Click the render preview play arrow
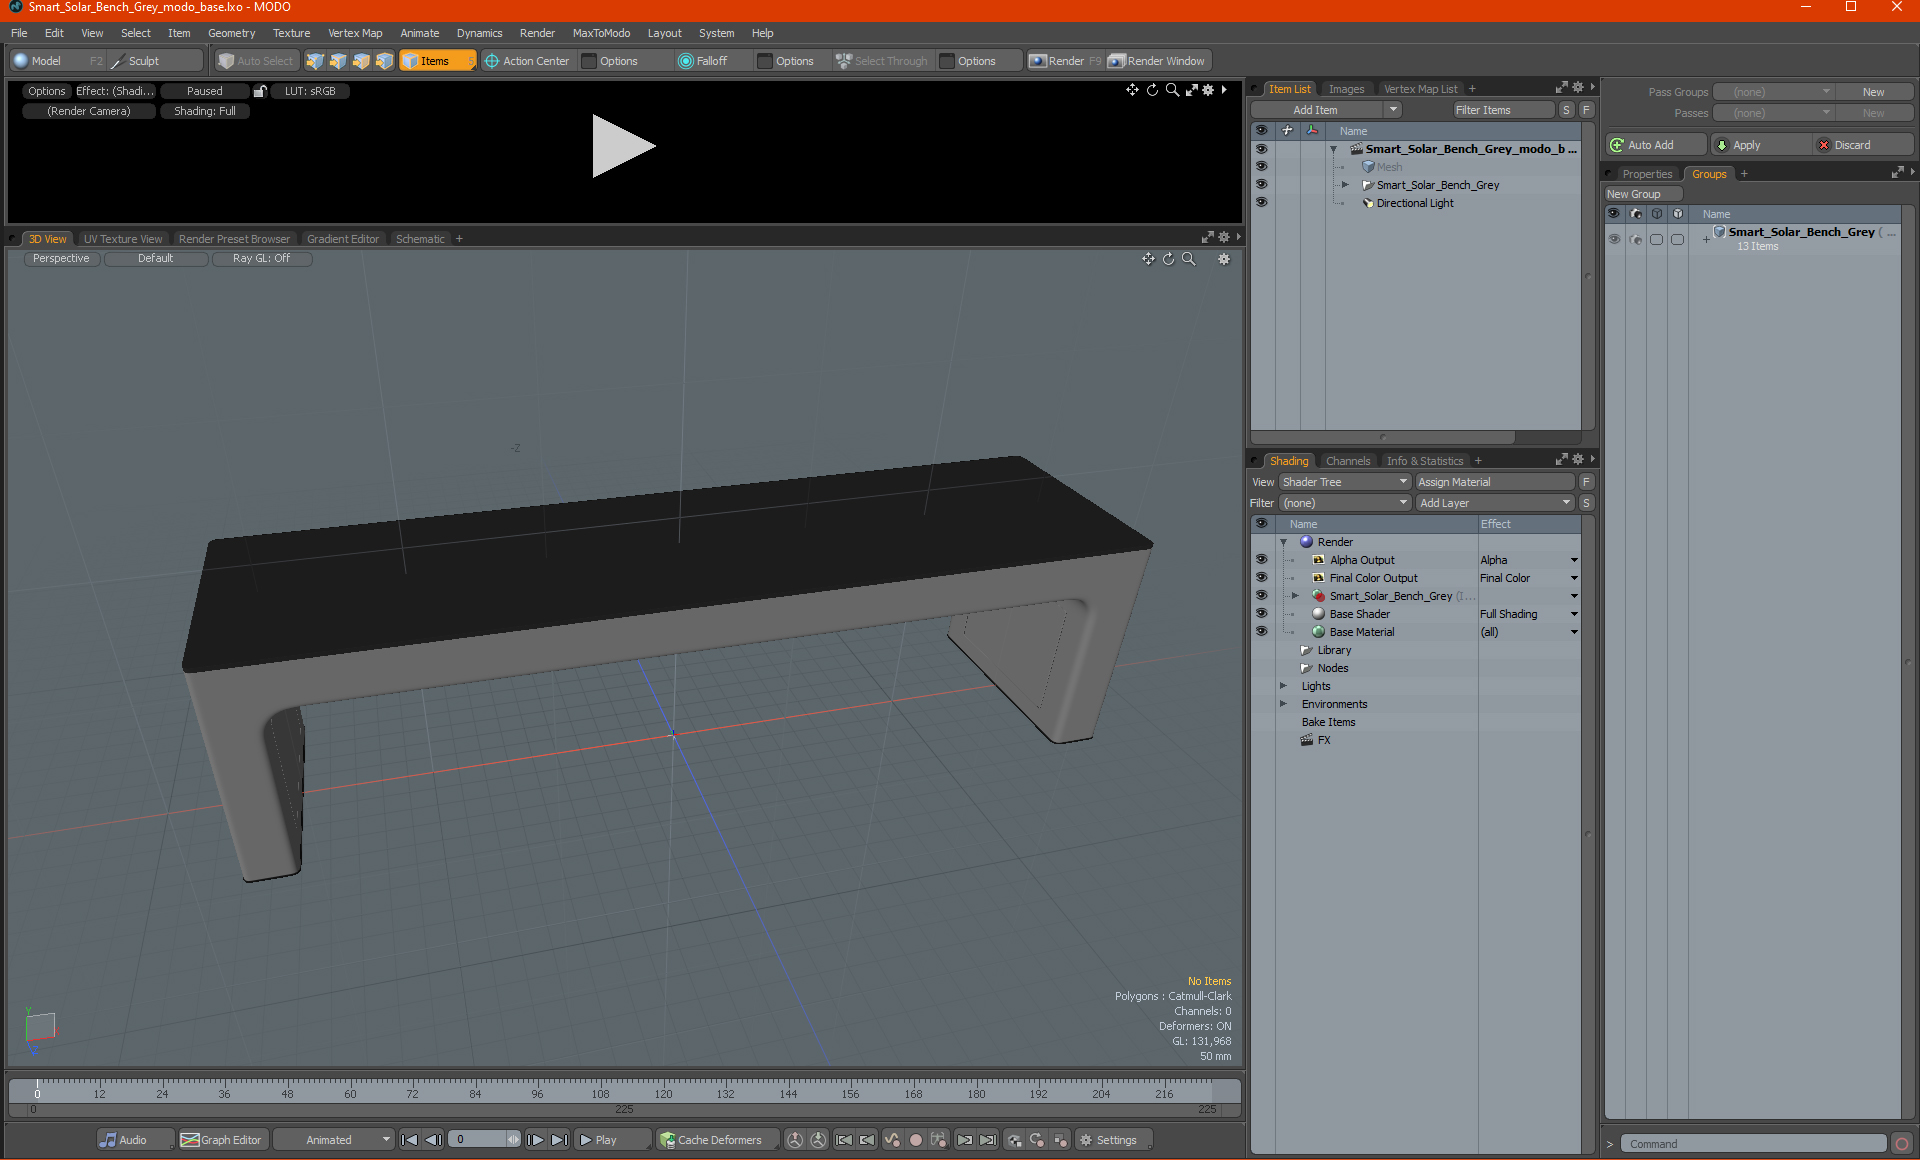This screenshot has height=1160, width=1920. pyautogui.click(x=623, y=146)
